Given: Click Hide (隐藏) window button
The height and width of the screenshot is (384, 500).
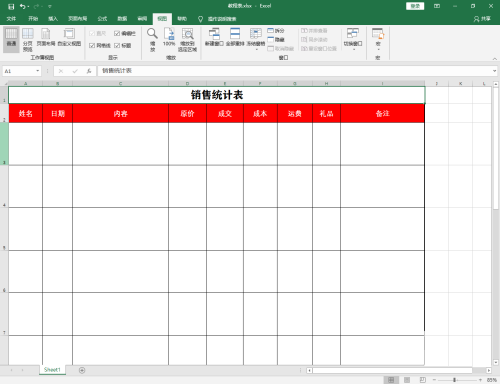Looking at the screenshot, I should click(276, 40).
